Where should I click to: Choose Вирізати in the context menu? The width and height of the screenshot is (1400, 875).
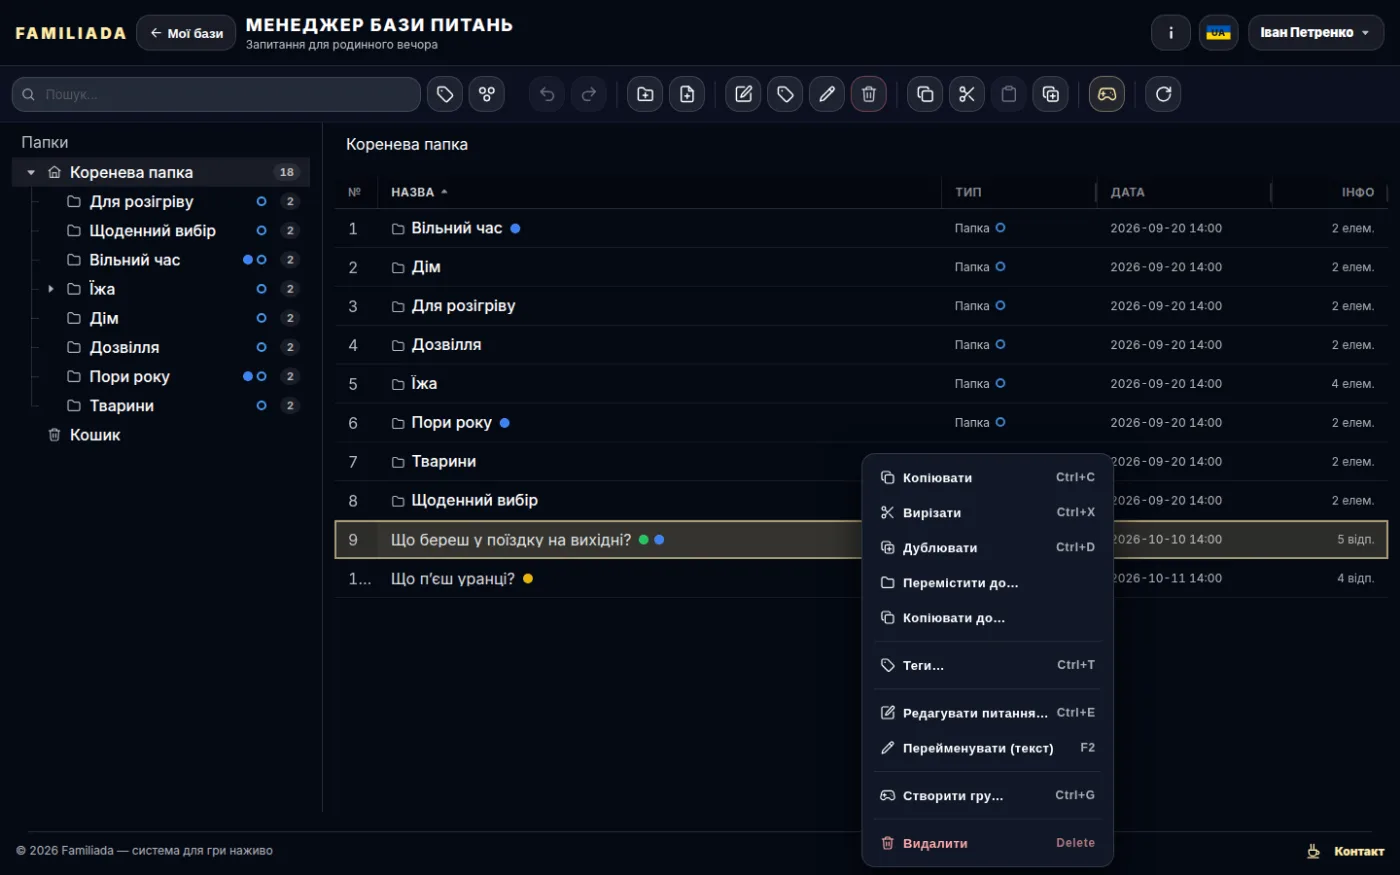tap(988, 513)
